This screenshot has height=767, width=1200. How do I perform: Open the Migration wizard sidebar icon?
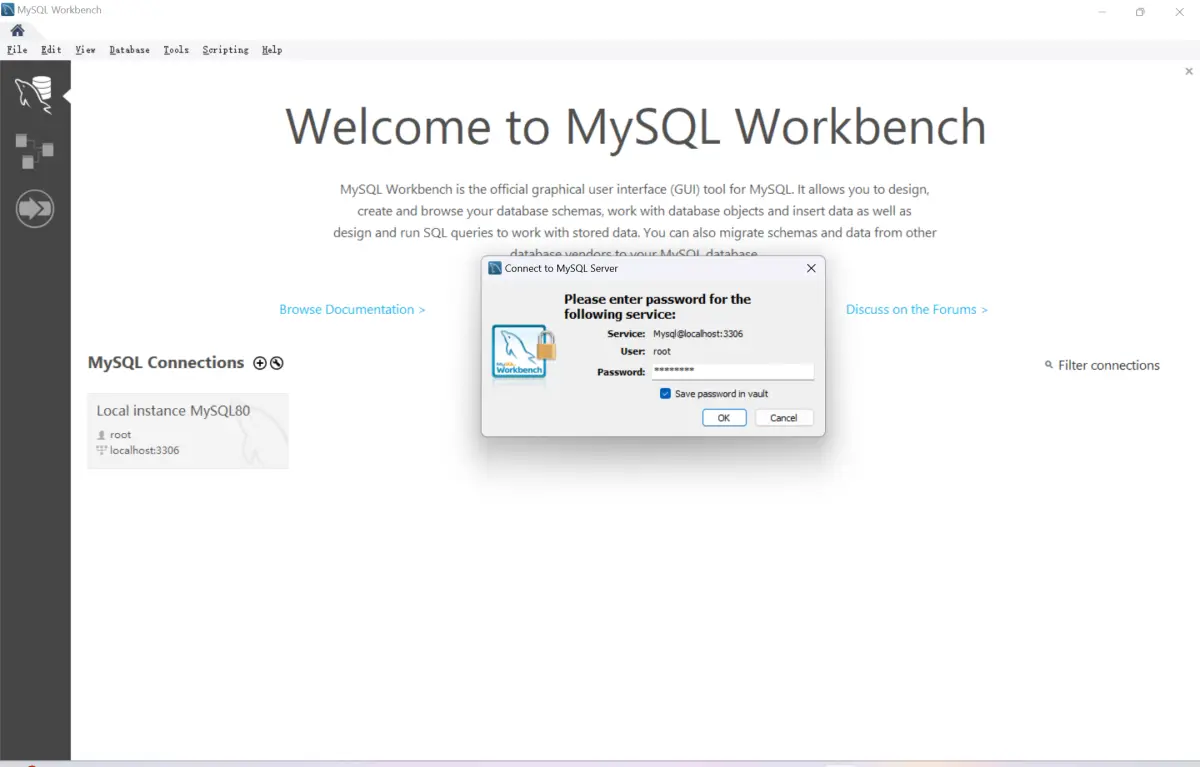[x=35, y=209]
